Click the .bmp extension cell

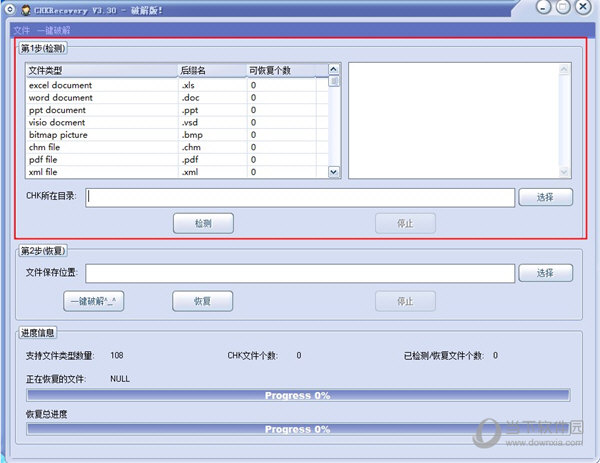212,135
